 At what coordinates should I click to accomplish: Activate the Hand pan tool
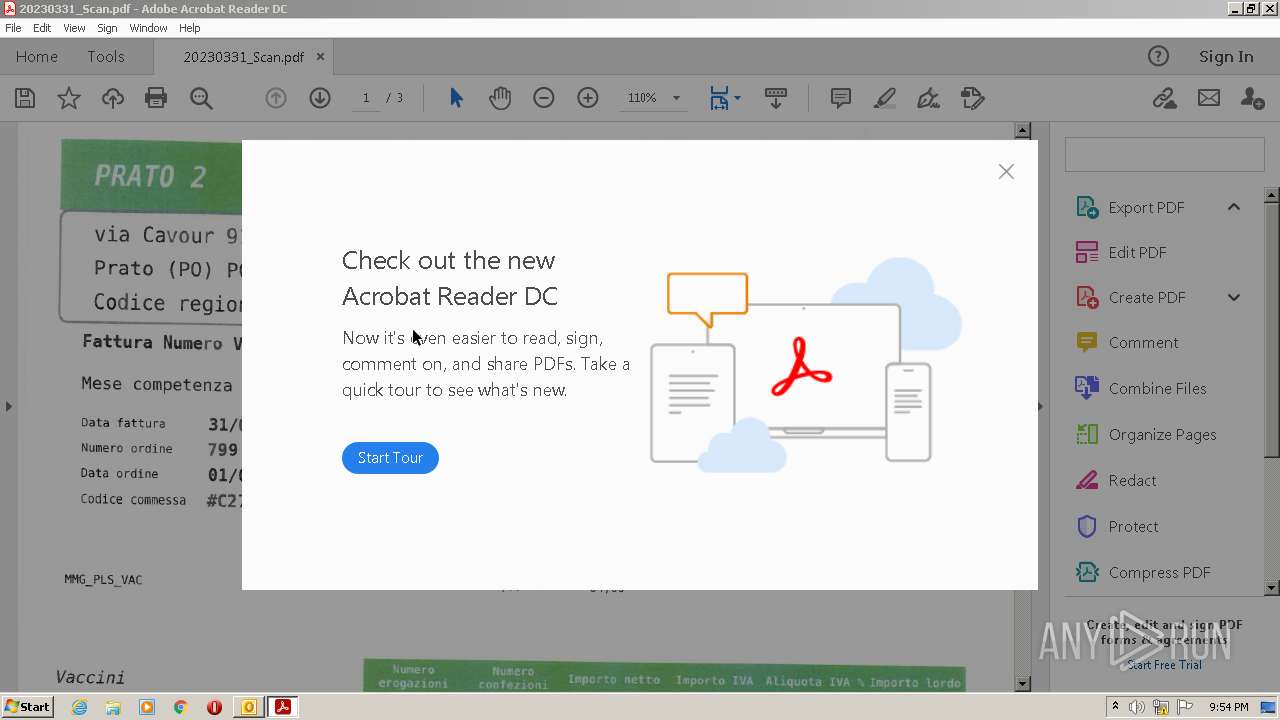point(500,98)
